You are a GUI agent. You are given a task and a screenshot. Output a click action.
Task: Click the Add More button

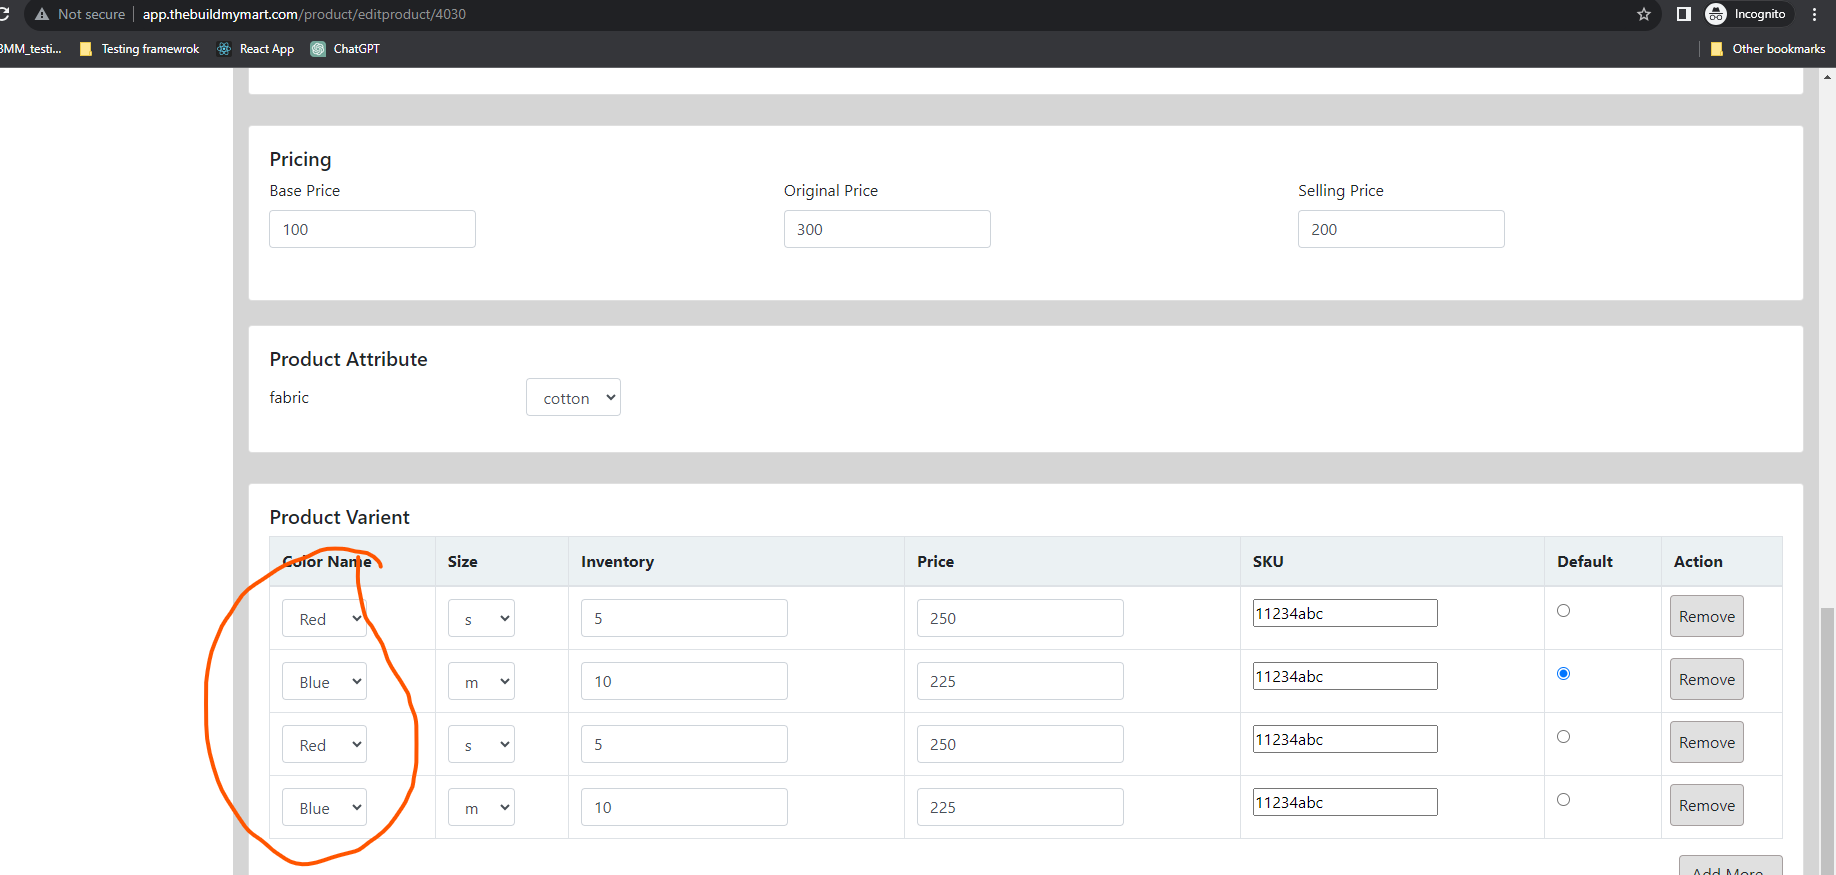click(x=1730, y=866)
